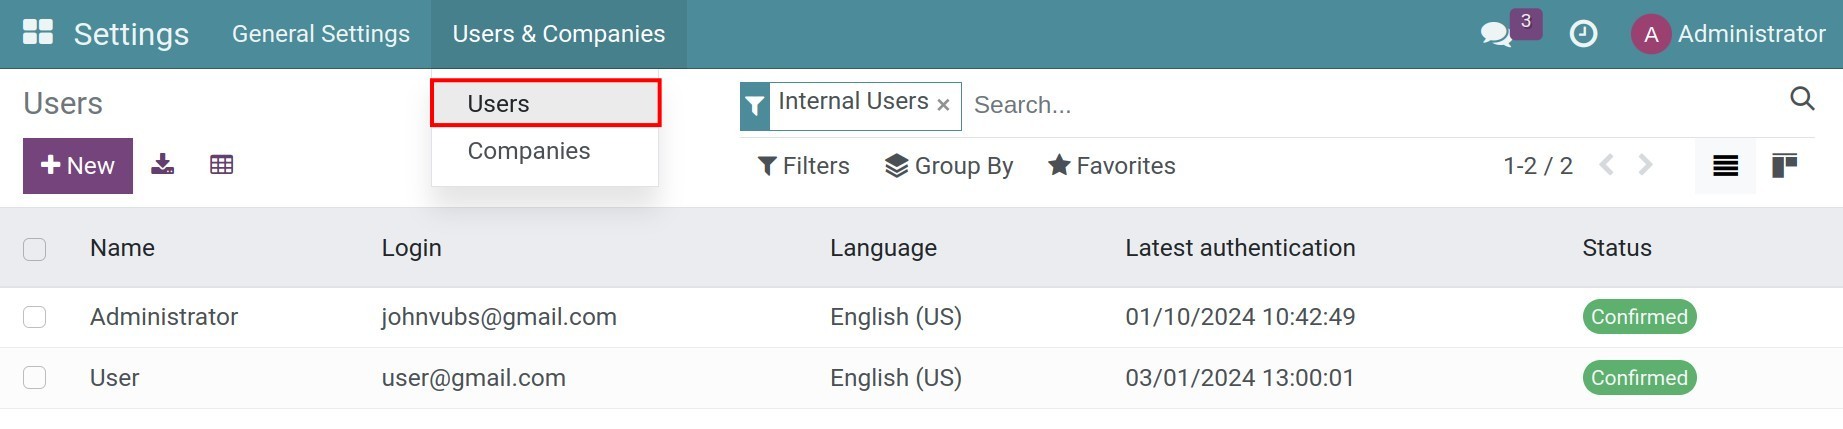The height and width of the screenshot is (429, 1843).
Task: Click the New user button
Action: pyautogui.click(x=78, y=166)
